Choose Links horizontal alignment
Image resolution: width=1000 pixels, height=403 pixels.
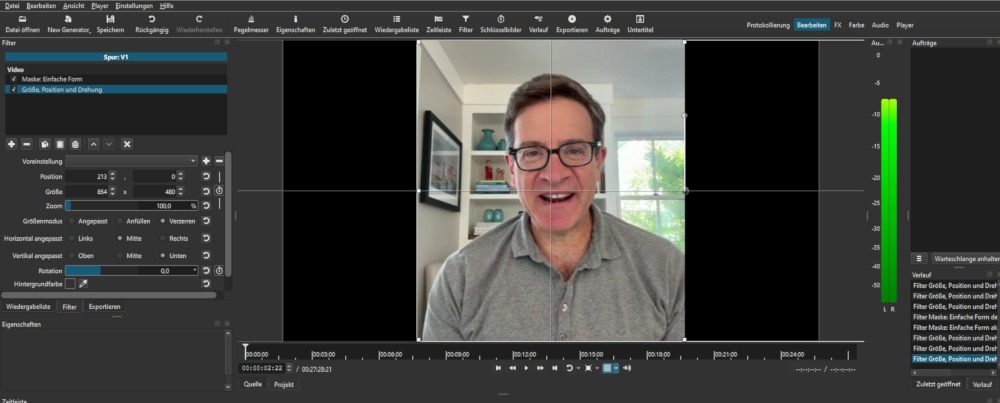pos(72,238)
